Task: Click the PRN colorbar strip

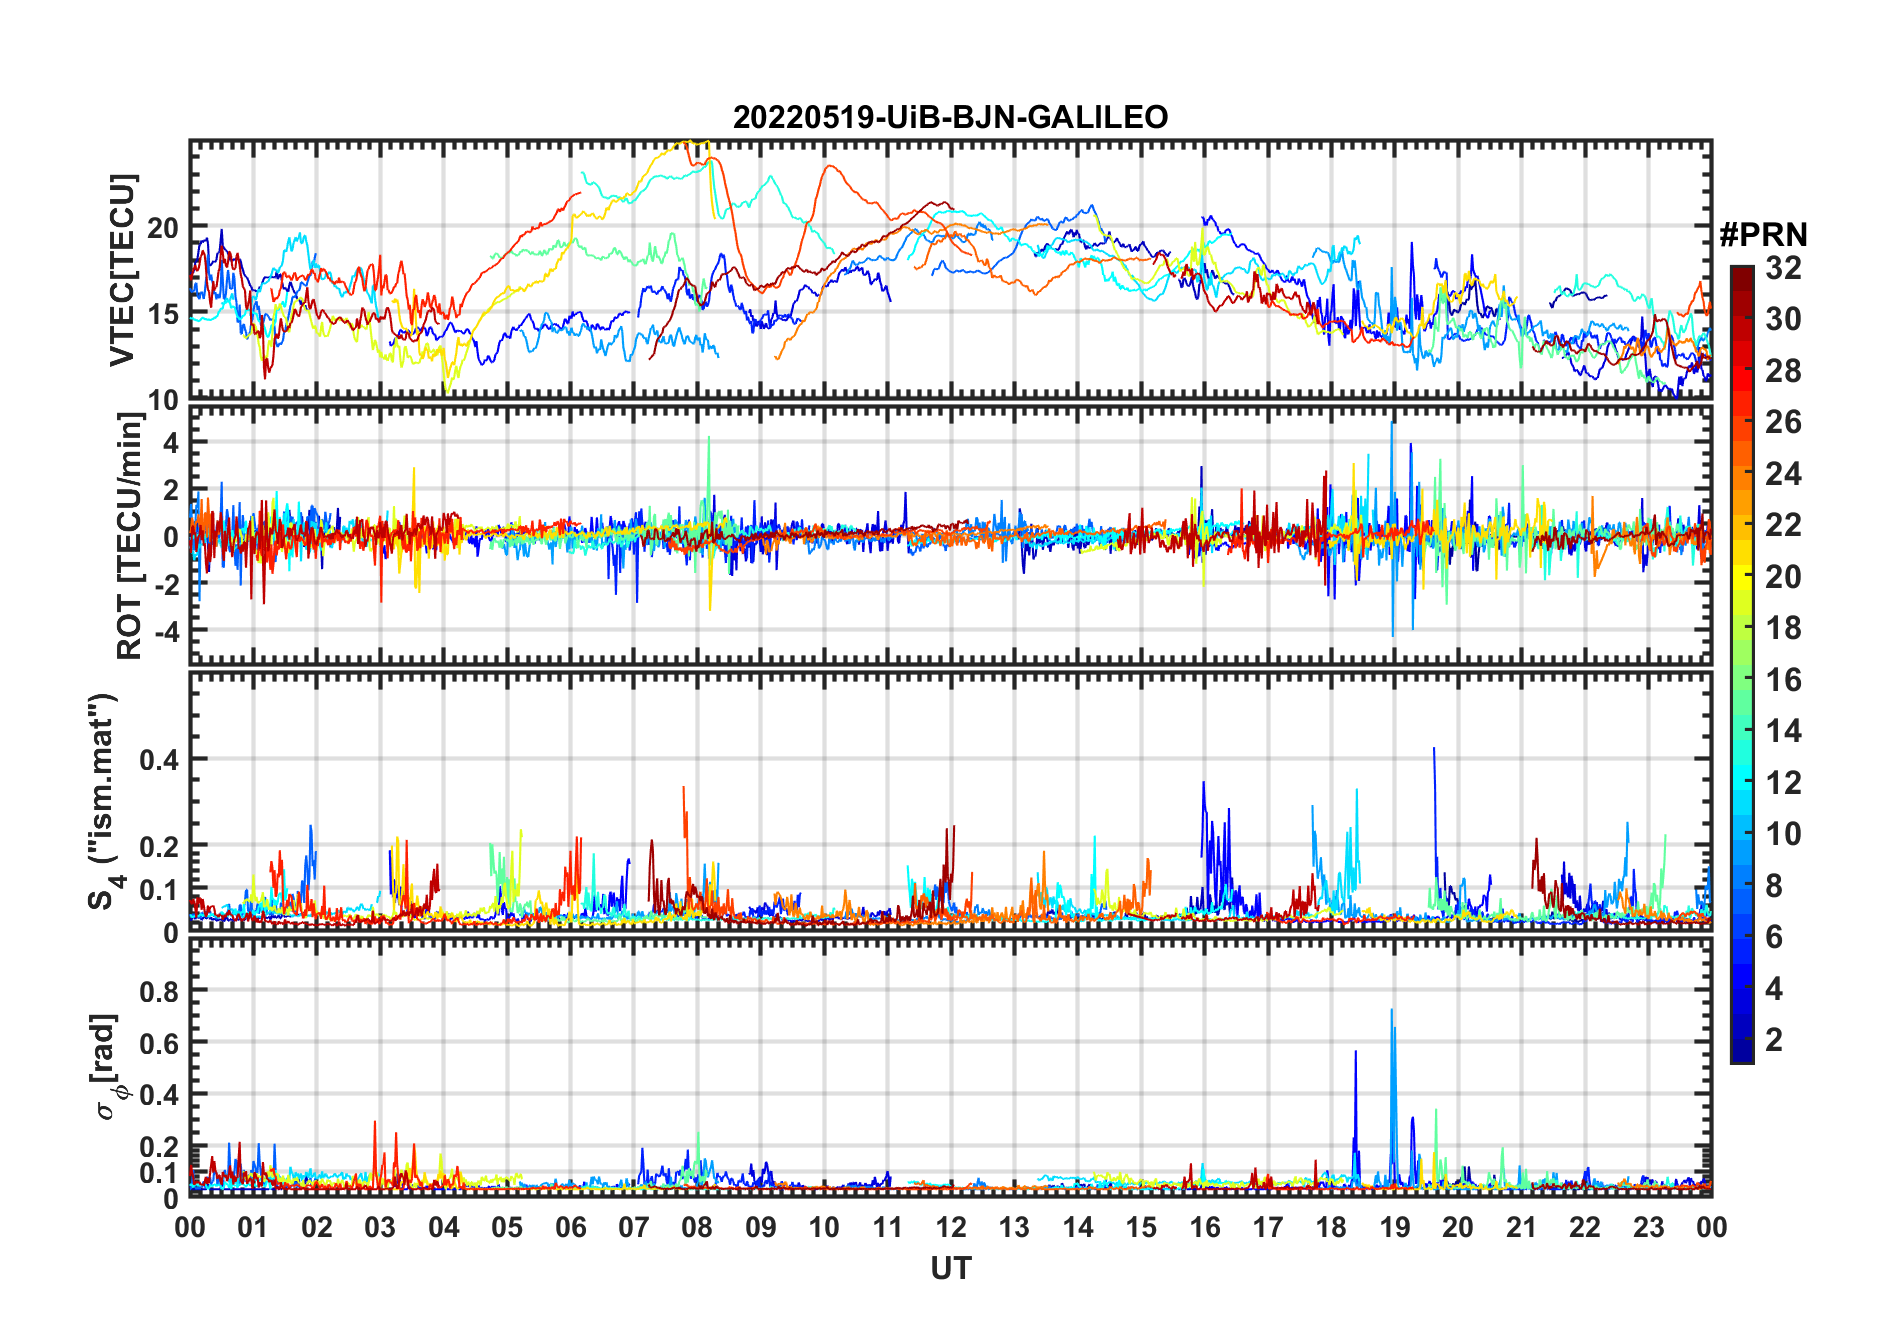Action: (1742, 664)
